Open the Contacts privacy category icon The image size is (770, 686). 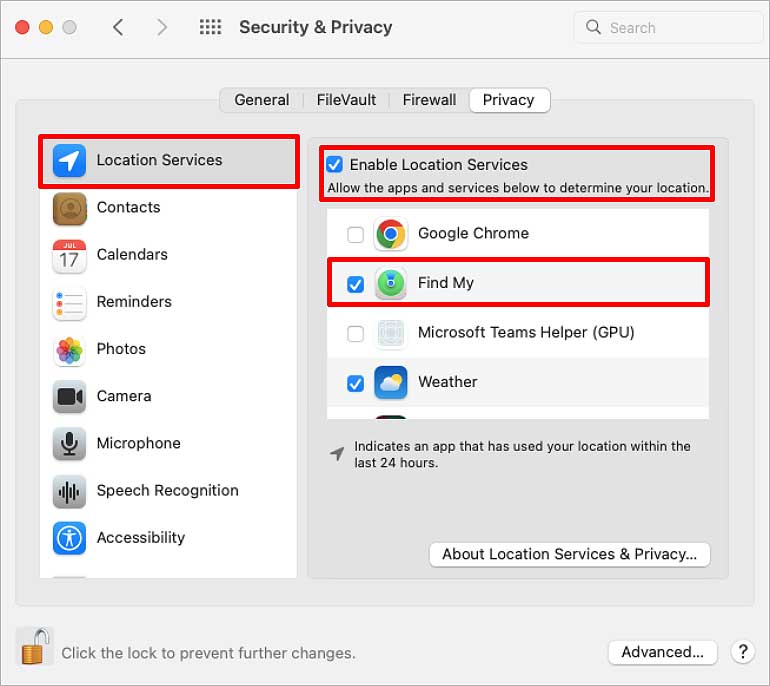click(69, 208)
